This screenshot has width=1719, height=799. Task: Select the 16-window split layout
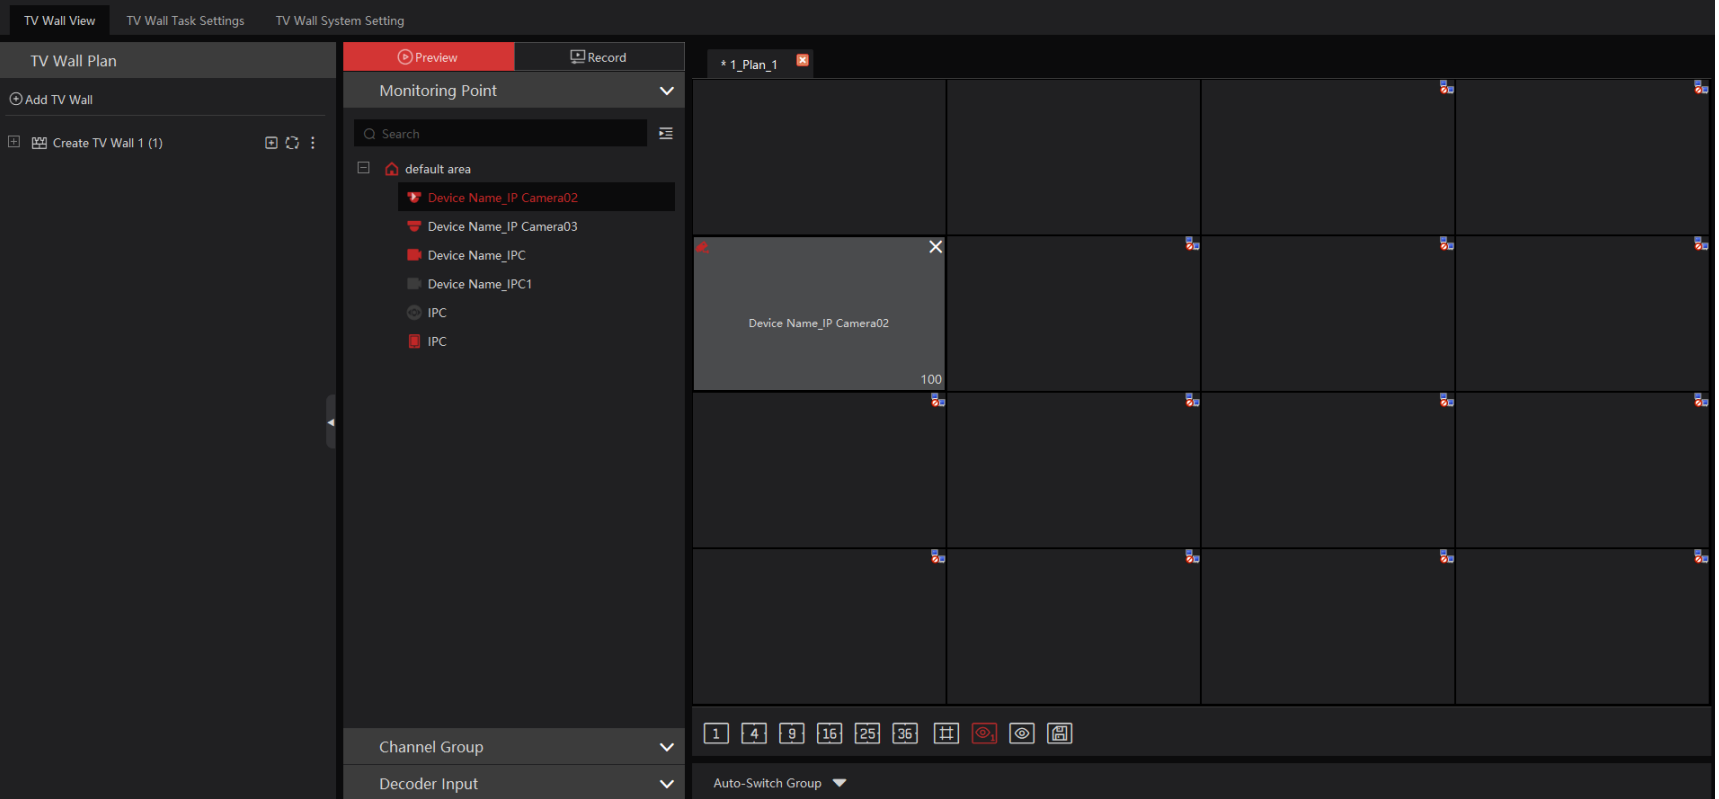(x=829, y=734)
